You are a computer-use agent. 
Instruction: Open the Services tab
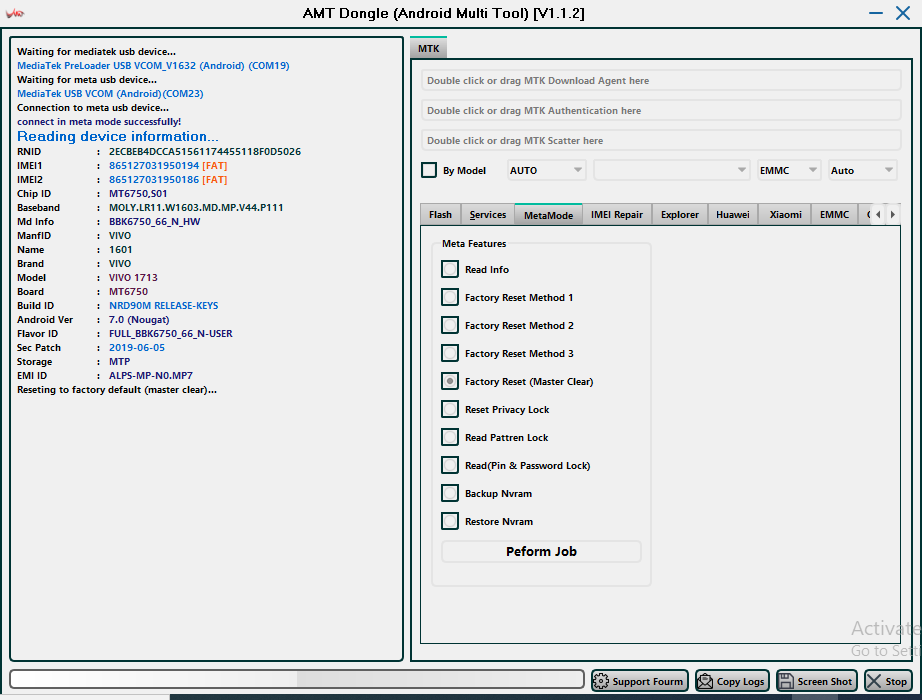point(487,215)
